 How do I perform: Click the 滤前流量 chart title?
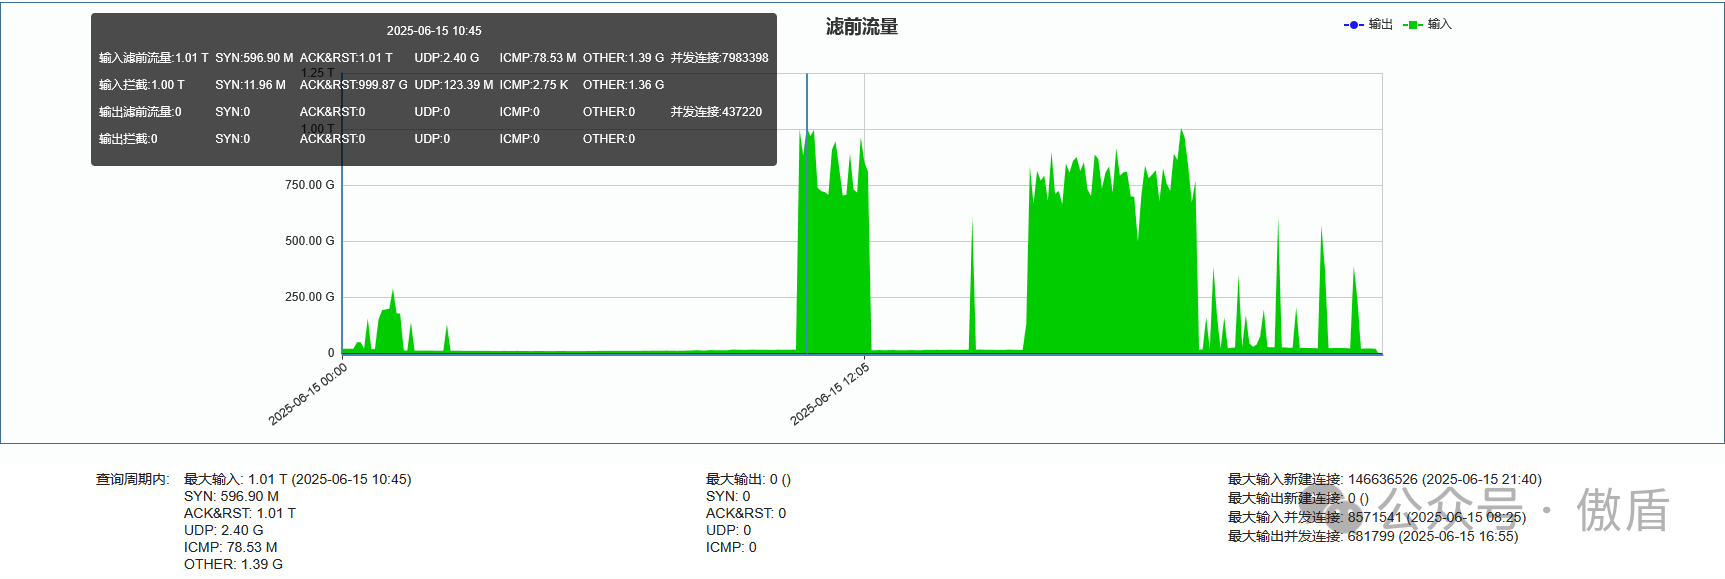(x=861, y=27)
